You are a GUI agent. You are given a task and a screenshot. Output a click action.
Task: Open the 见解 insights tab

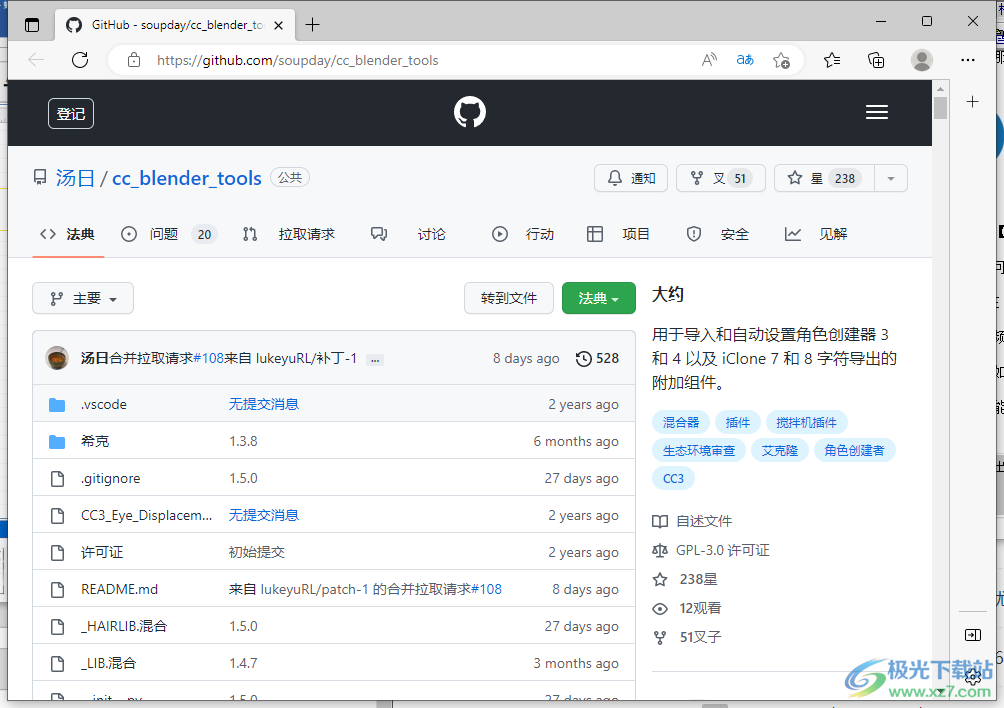point(816,234)
